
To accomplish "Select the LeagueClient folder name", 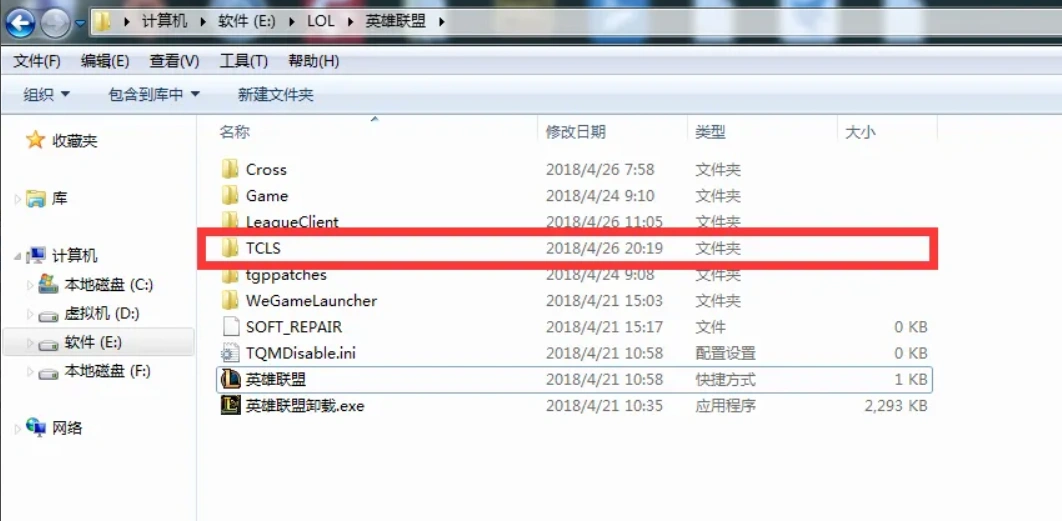I will 292,222.
